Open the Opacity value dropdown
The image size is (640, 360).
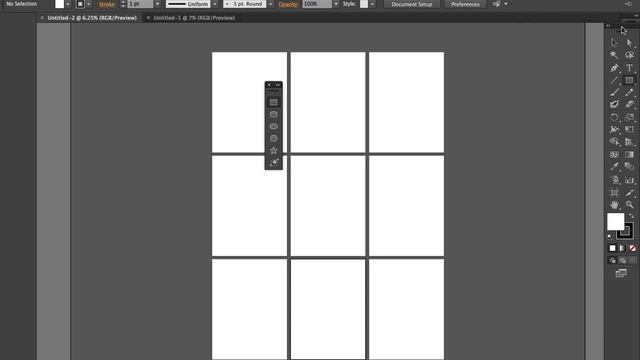point(336,4)
